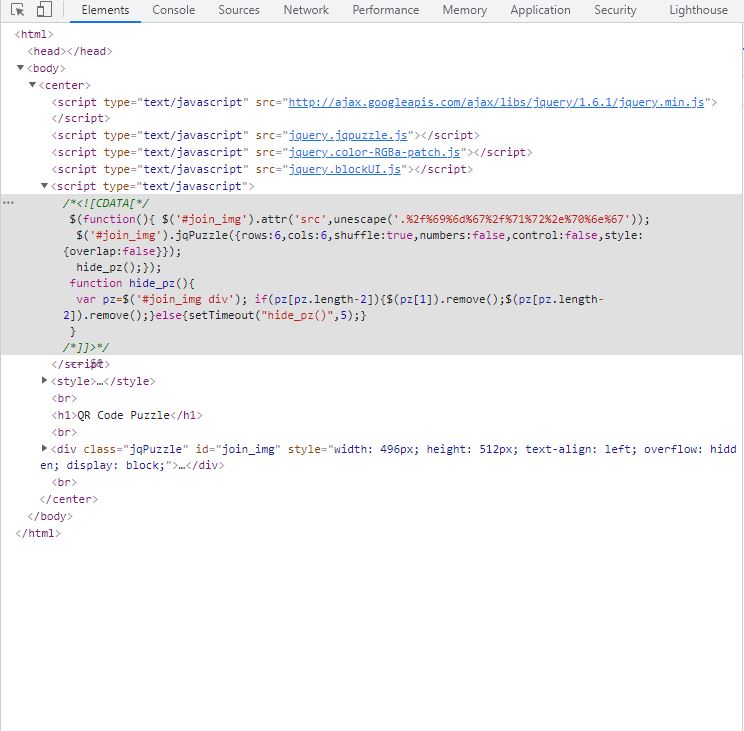Select the br row above the h1
Screen dimensions: 744x731
coord(64,398)
